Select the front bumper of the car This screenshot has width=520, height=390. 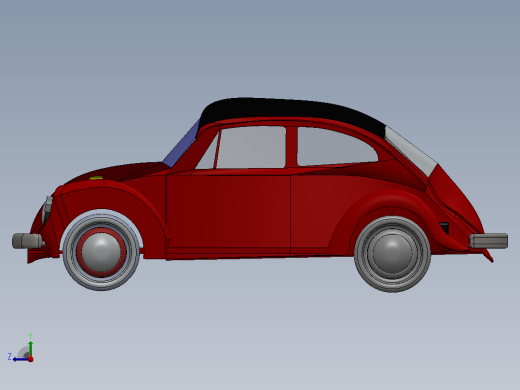(x=27, y=241)
